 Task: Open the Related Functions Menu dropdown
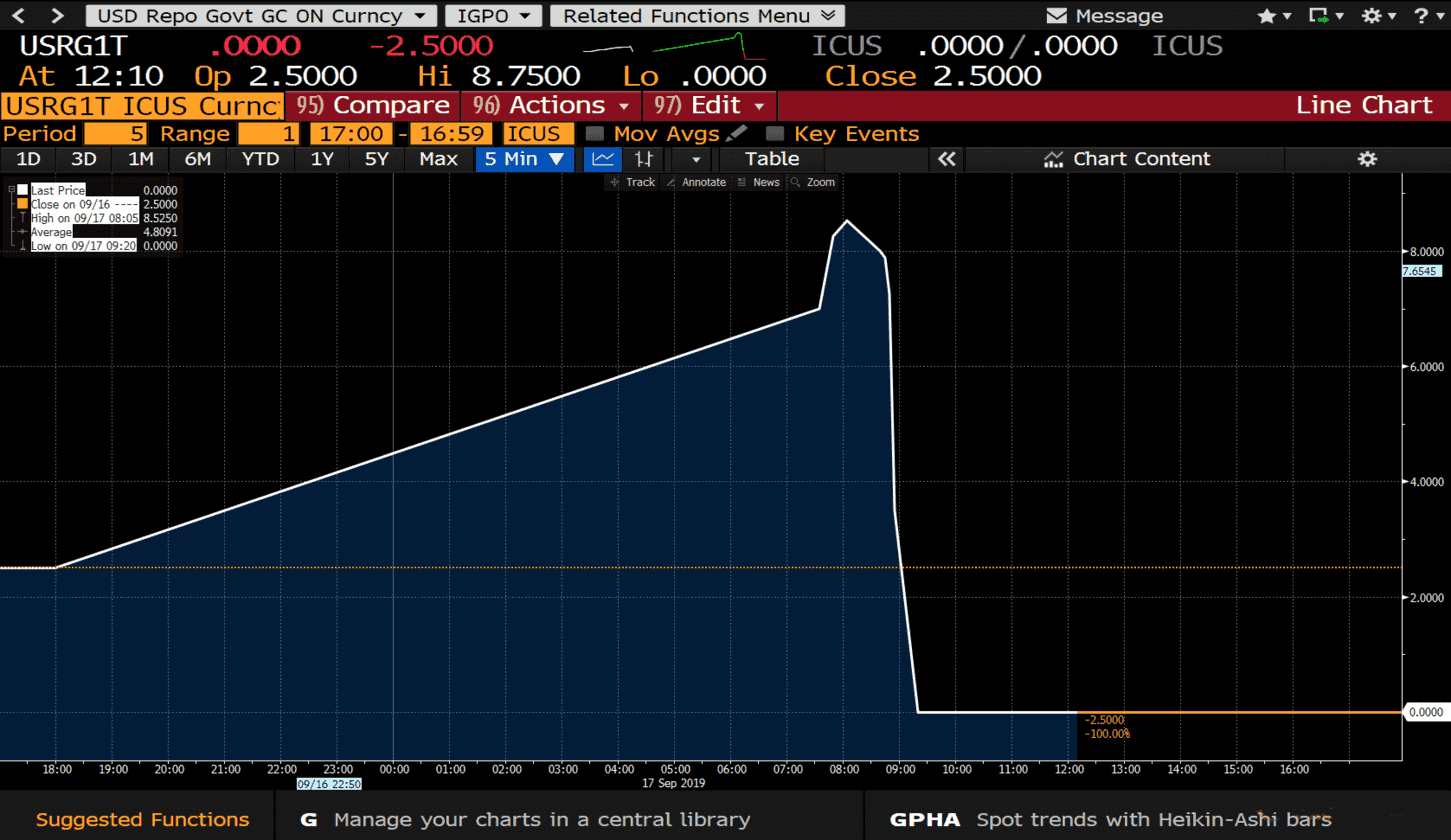(x=697, y=16)
